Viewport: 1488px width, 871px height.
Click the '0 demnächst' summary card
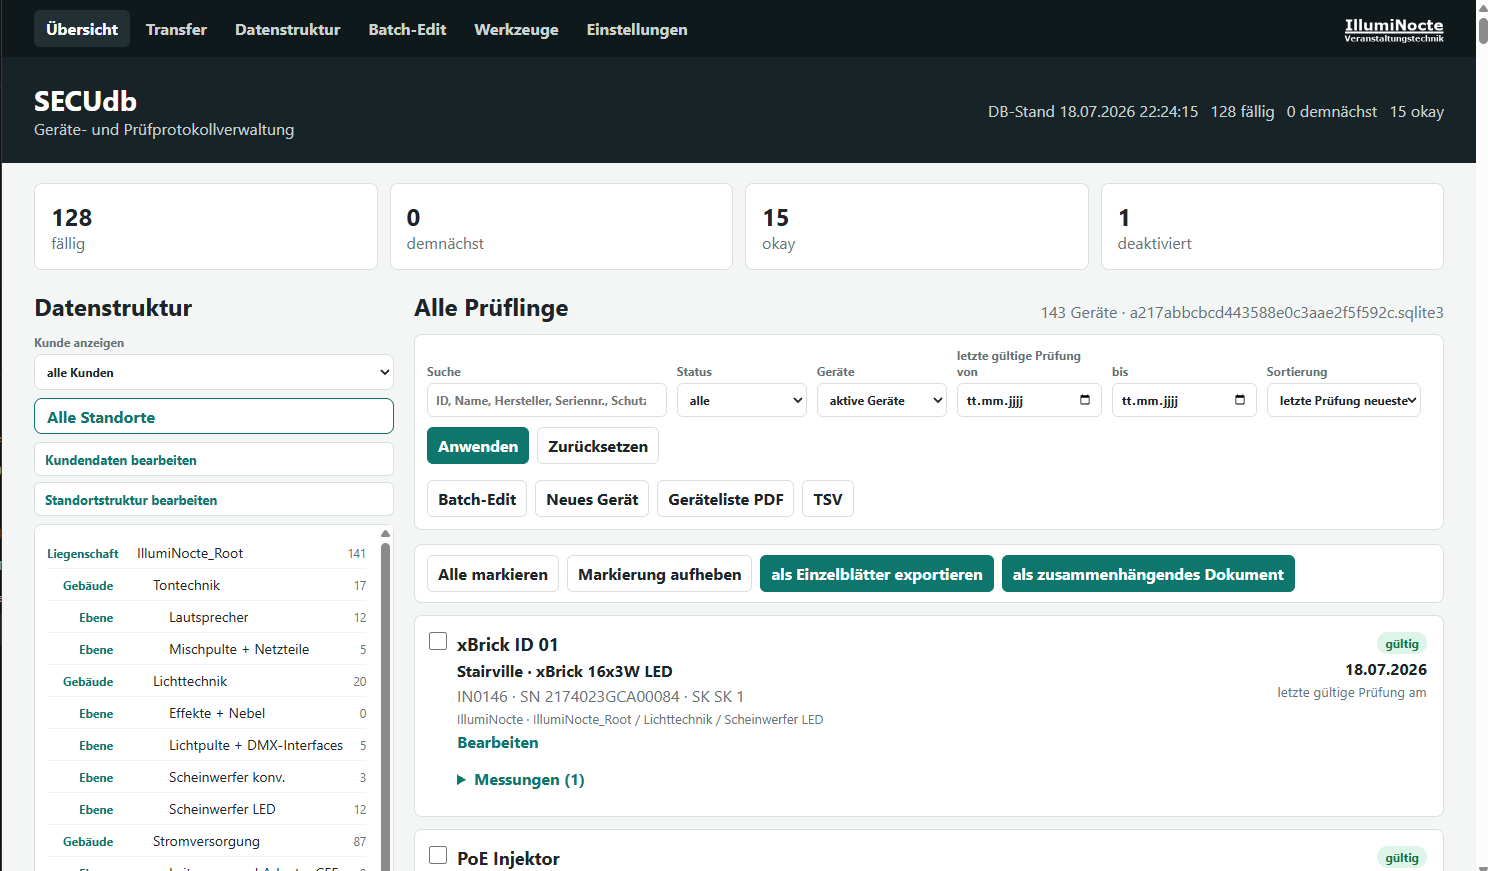561,226
